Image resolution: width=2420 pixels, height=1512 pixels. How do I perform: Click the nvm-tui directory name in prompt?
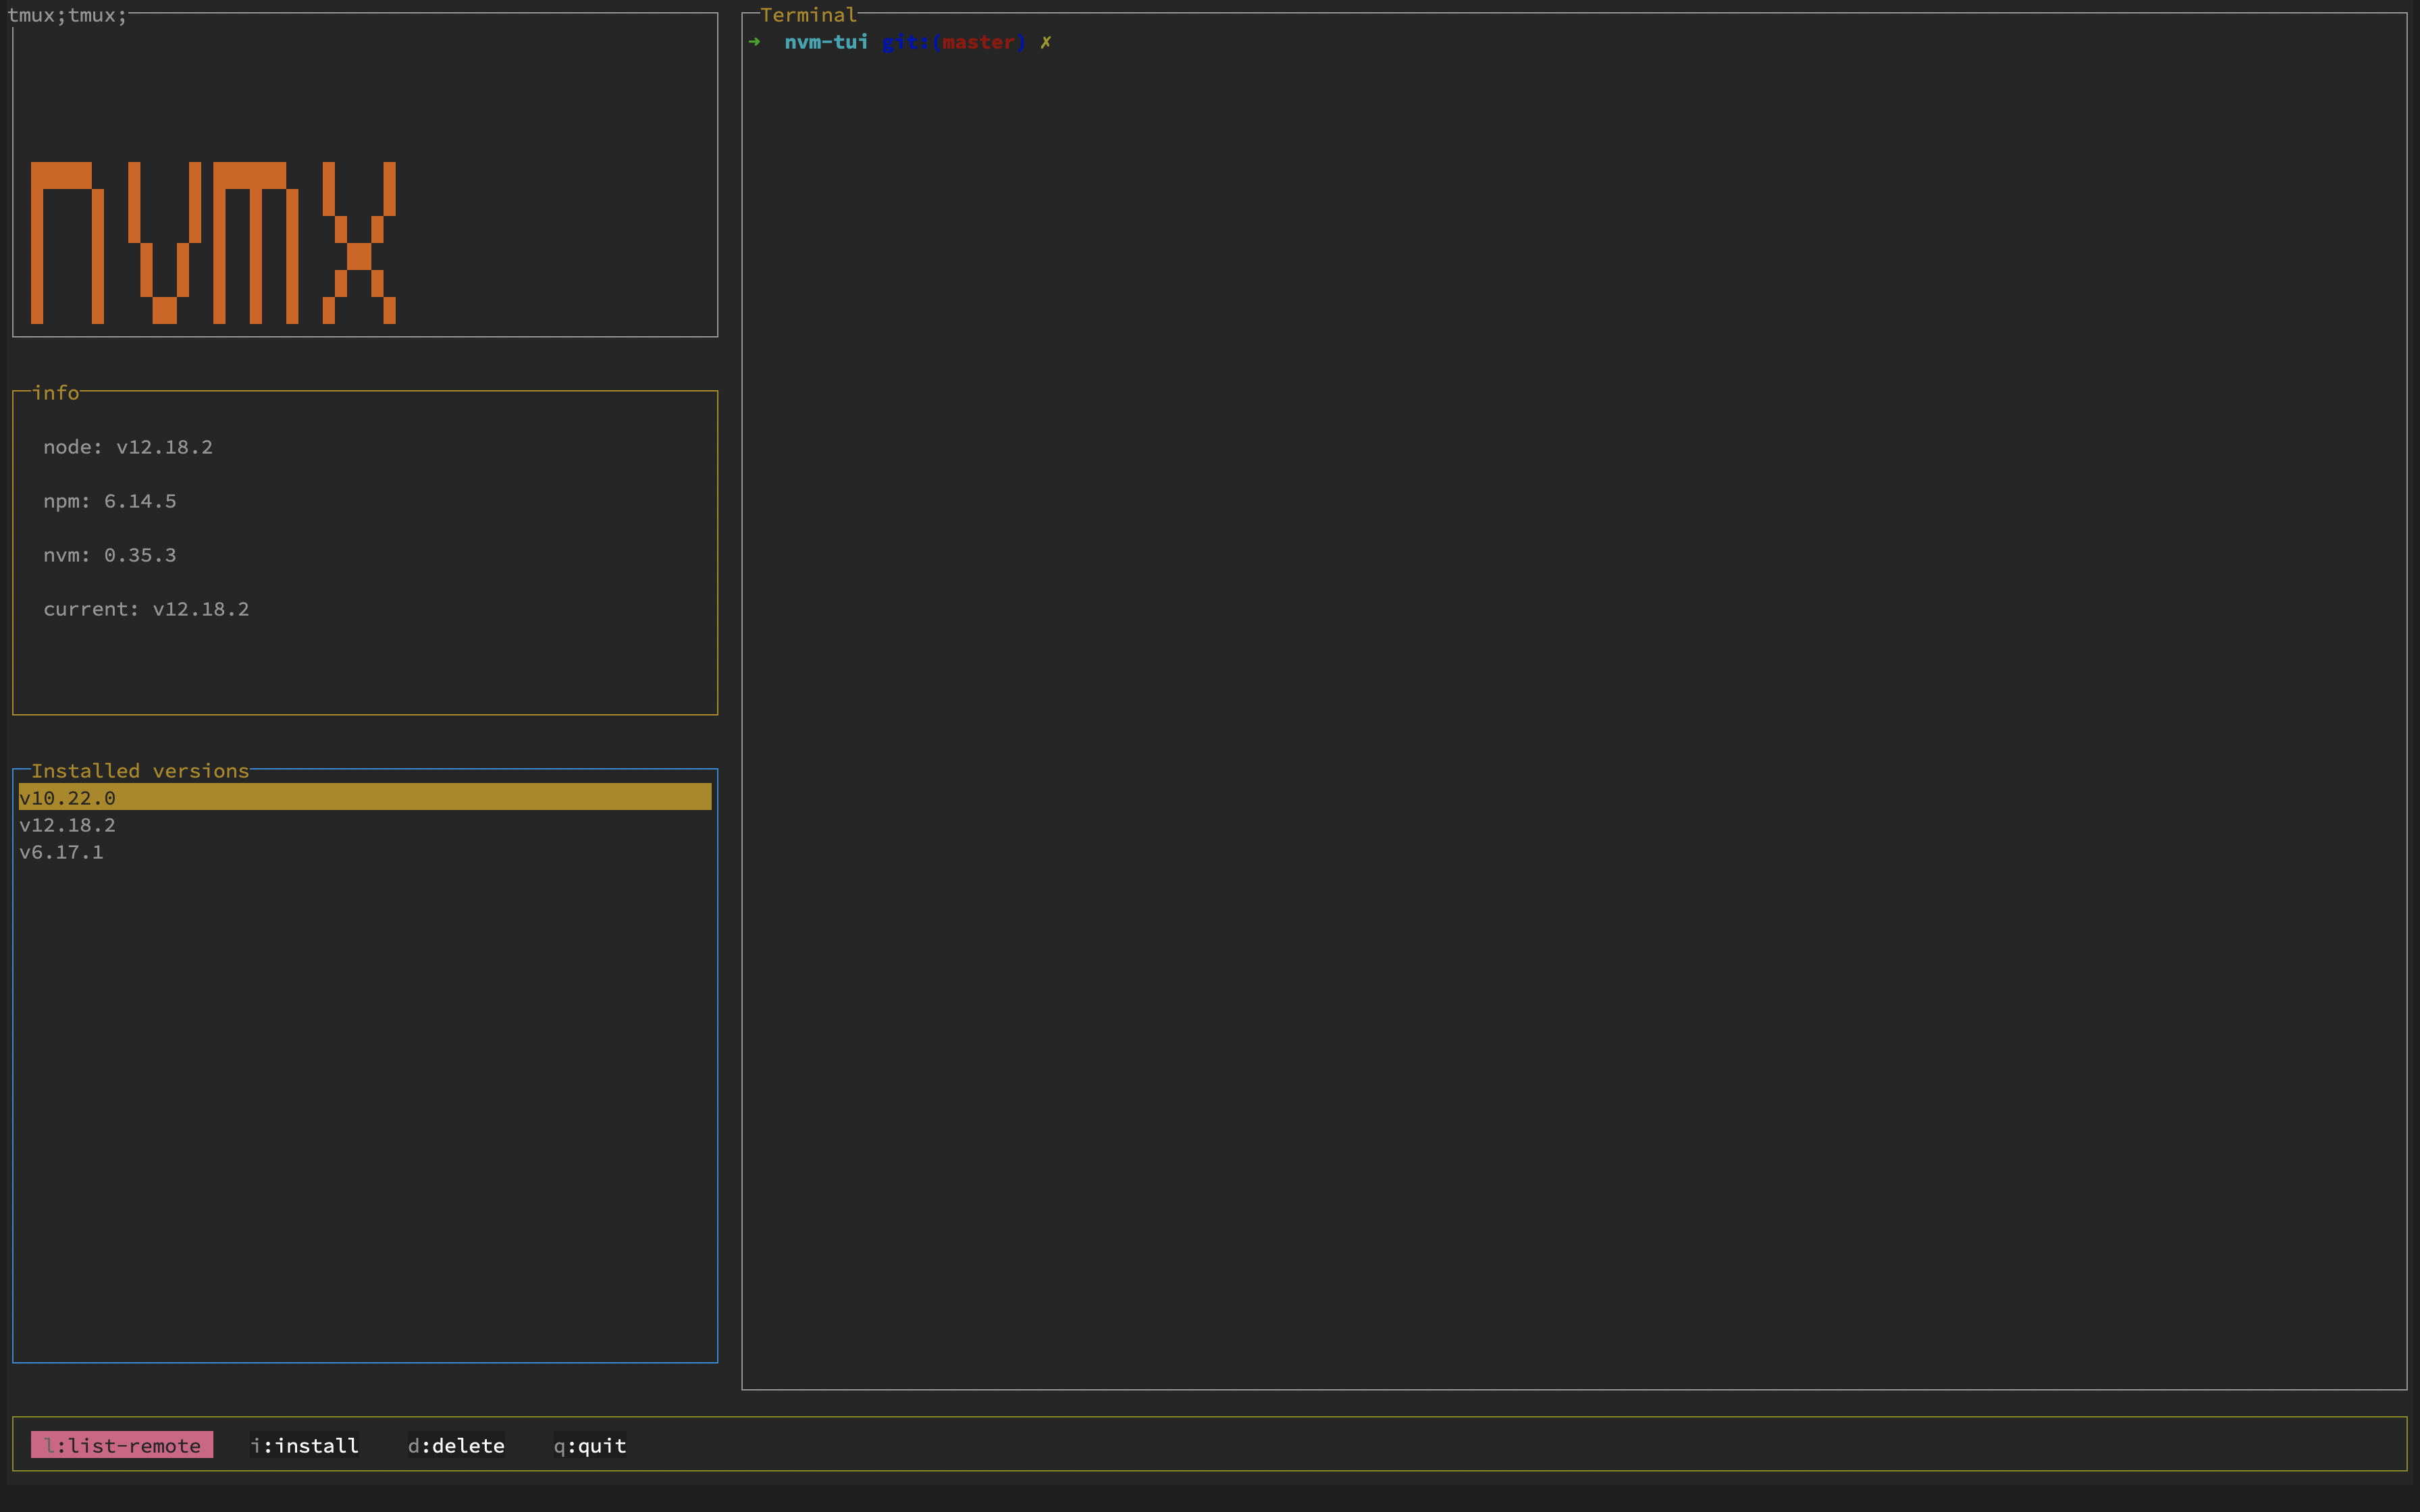pos(826,42)
